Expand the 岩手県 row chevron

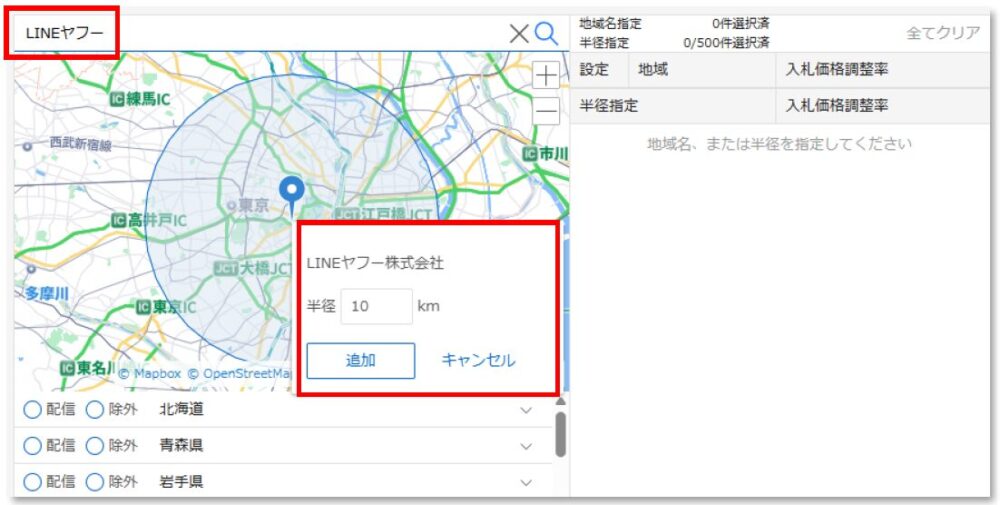[x=526, y=483]
